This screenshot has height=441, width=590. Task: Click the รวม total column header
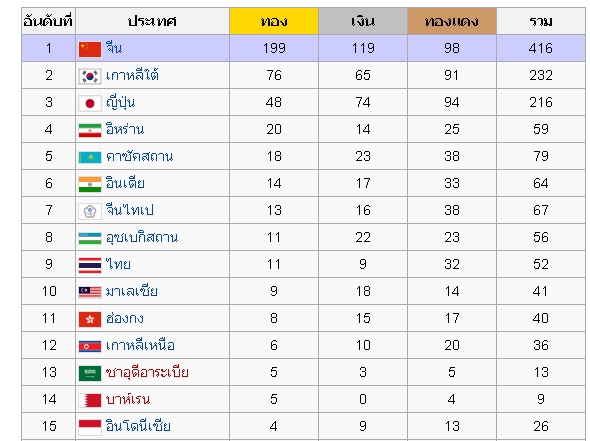[x=541, y=21]
